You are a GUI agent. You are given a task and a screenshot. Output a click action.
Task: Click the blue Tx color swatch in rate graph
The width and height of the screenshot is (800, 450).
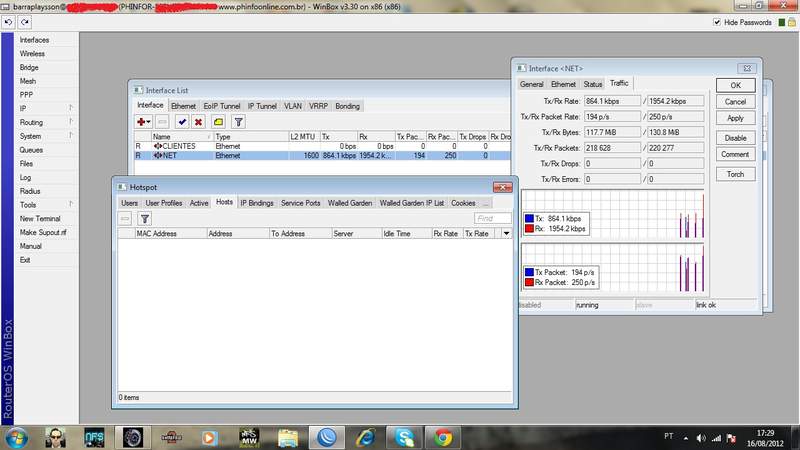(x=530, y=218)
